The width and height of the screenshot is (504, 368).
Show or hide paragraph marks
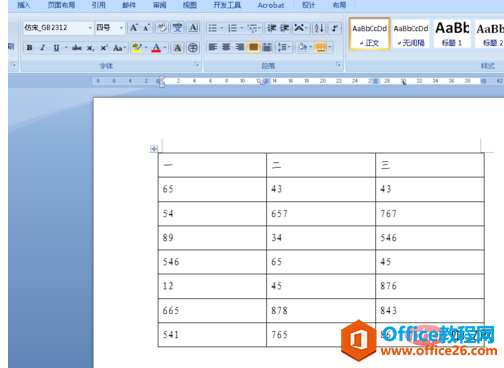[x=335, y=28]
